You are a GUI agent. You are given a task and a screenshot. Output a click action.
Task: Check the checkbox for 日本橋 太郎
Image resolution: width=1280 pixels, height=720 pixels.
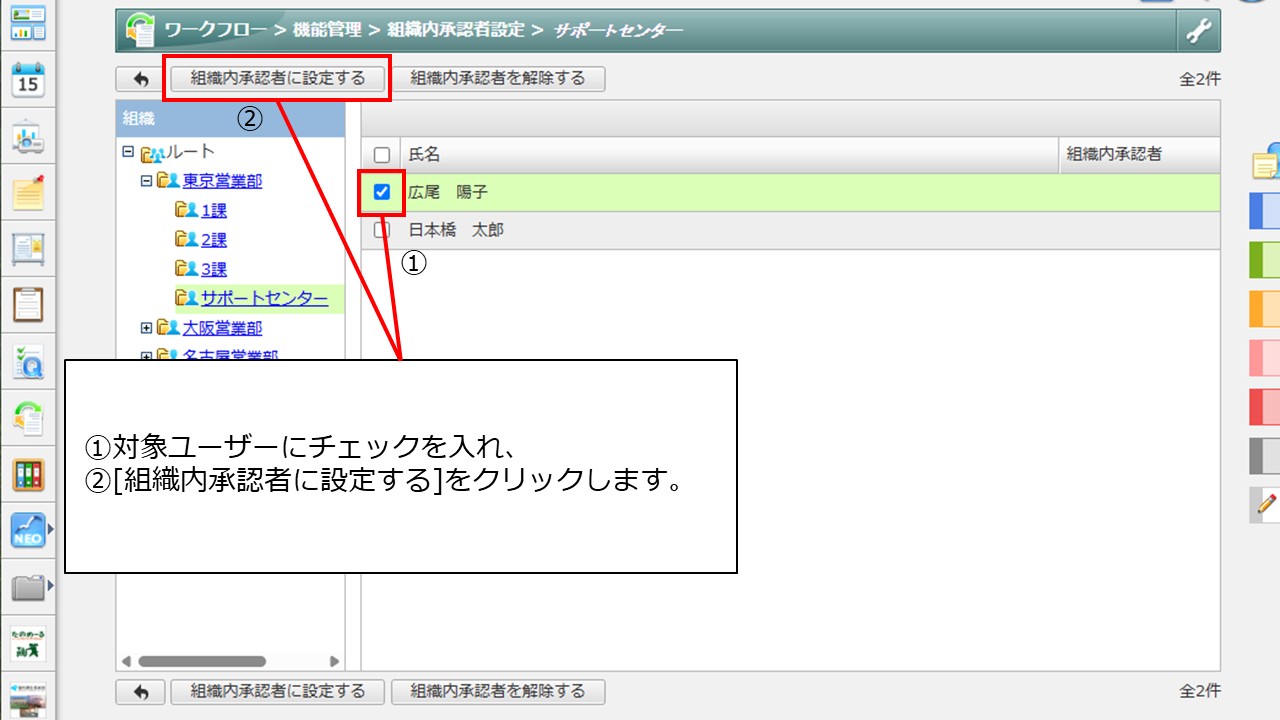tap(381, 230)
